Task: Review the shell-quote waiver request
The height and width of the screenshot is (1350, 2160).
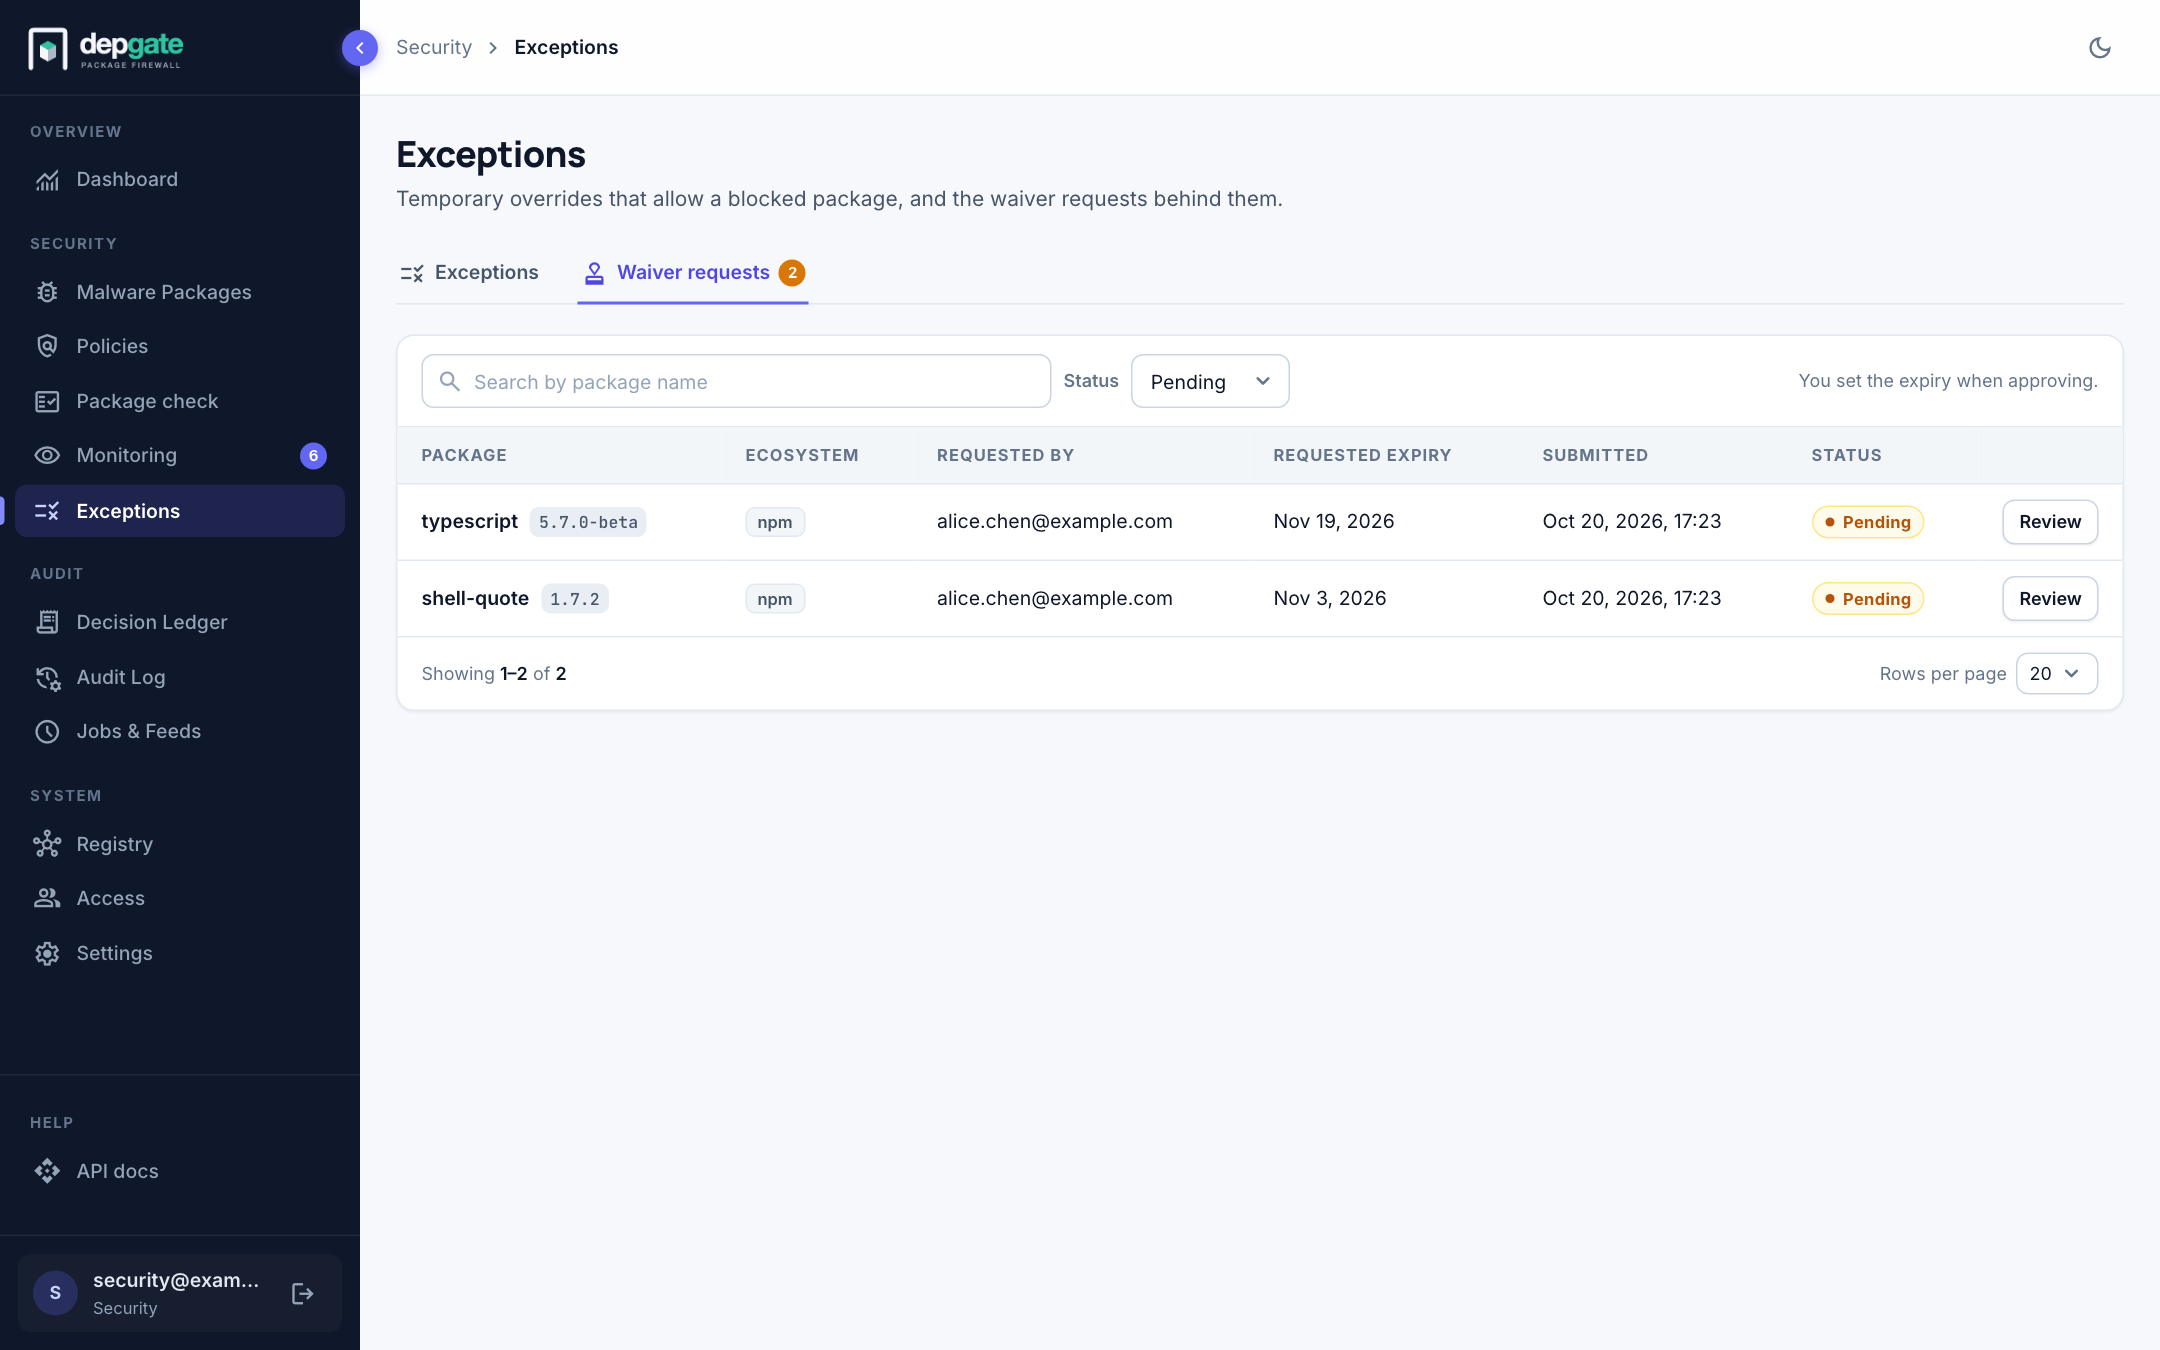Action: (x=2050, y=598)
